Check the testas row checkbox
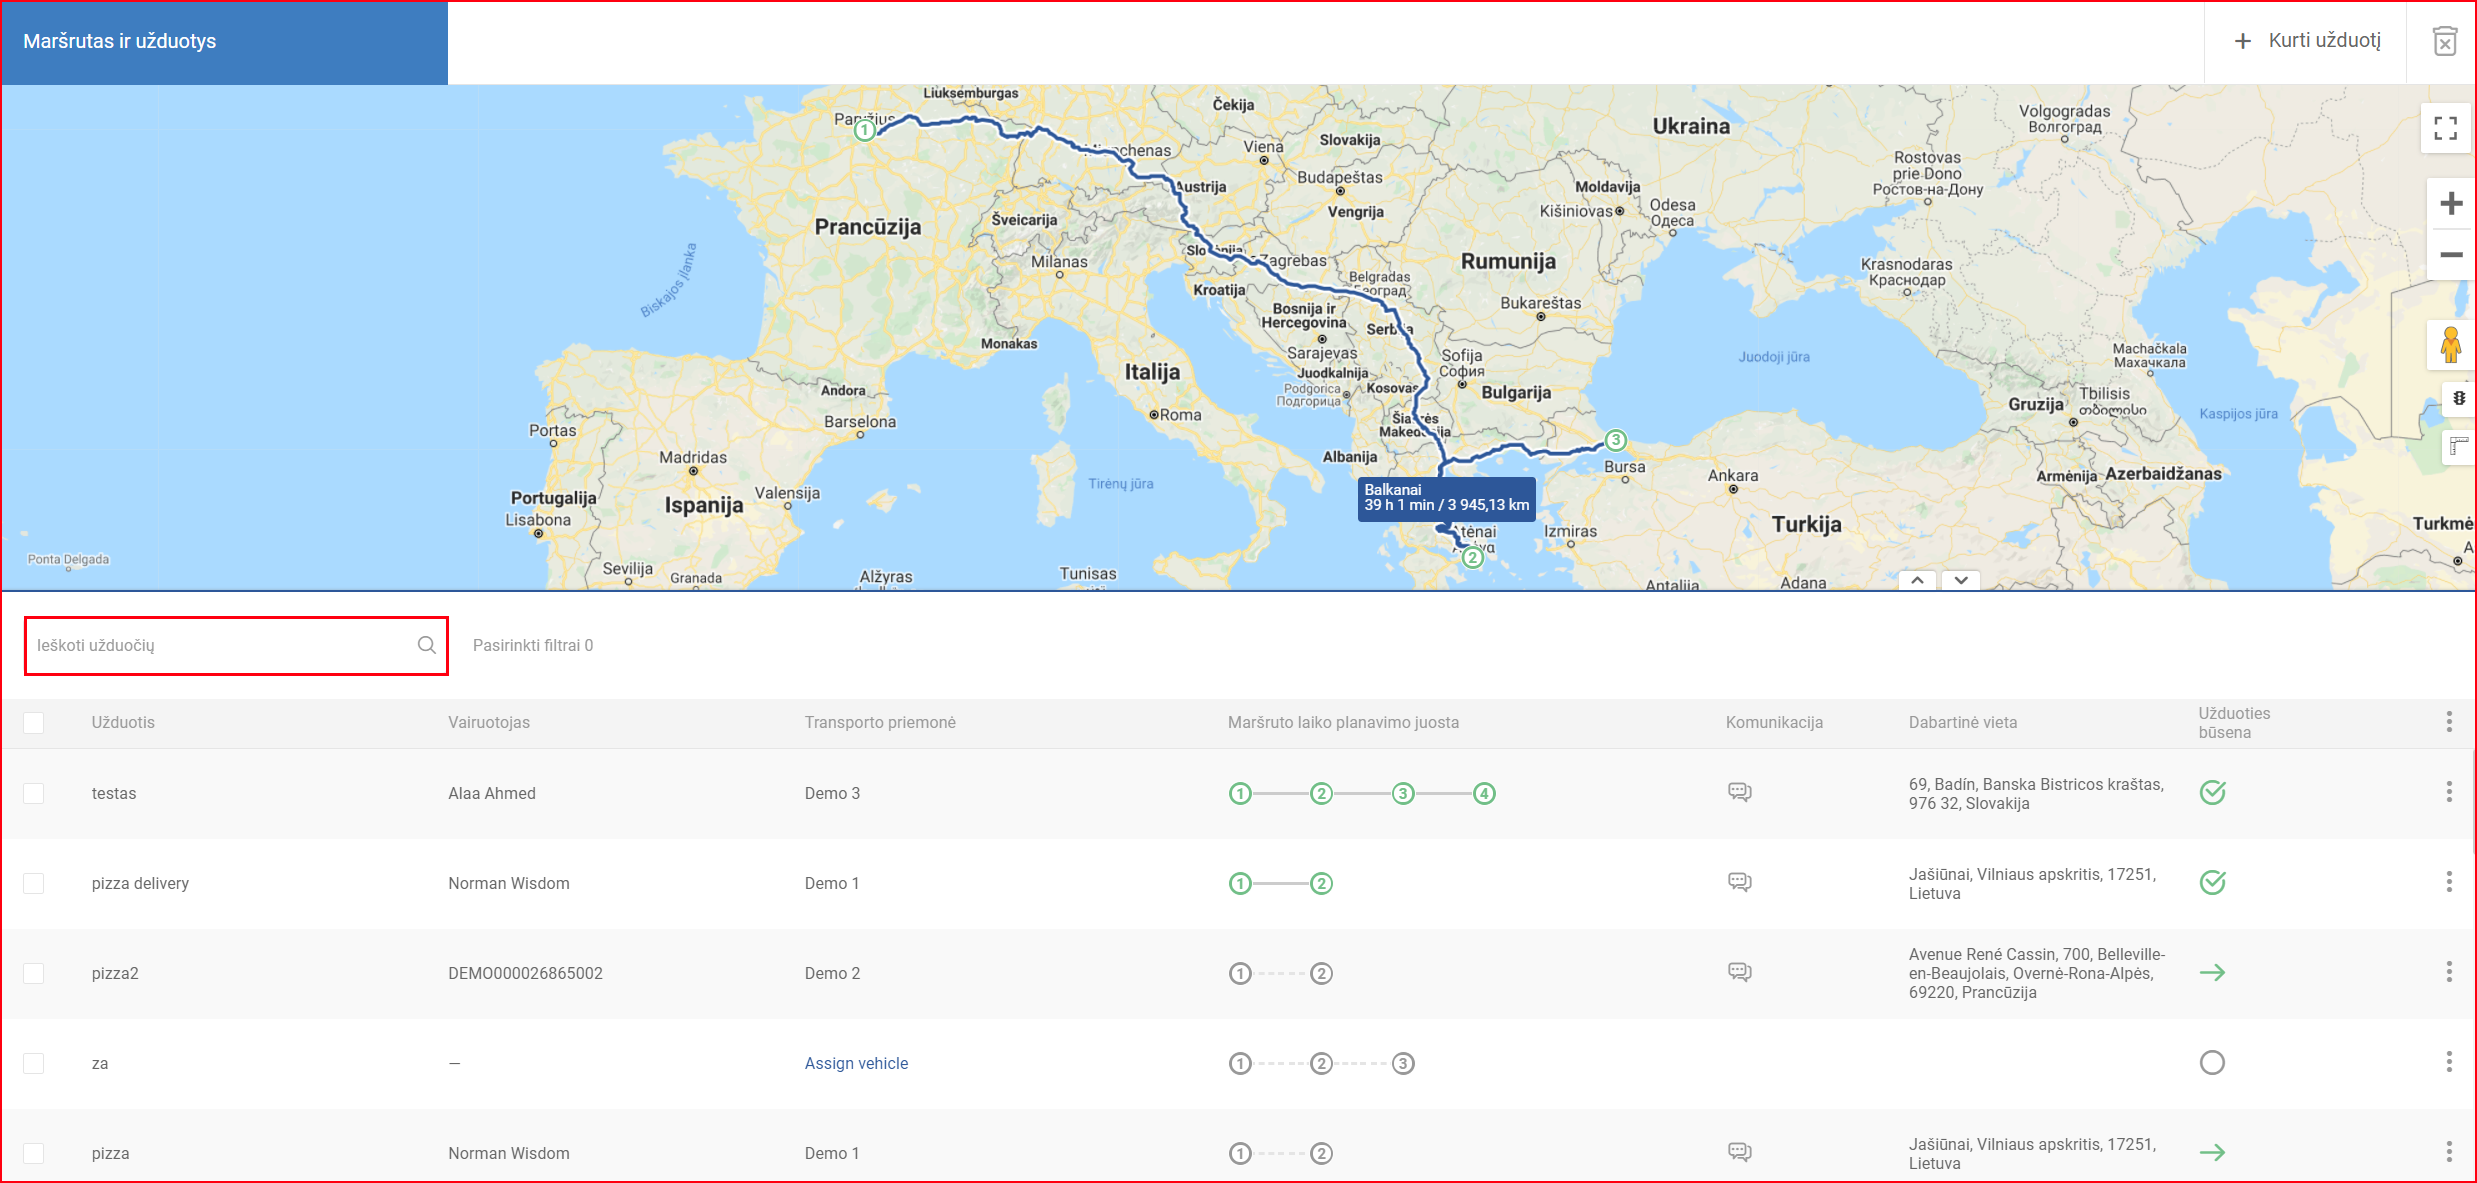This screenshot has width=2477, height=1183. point(34,793)
